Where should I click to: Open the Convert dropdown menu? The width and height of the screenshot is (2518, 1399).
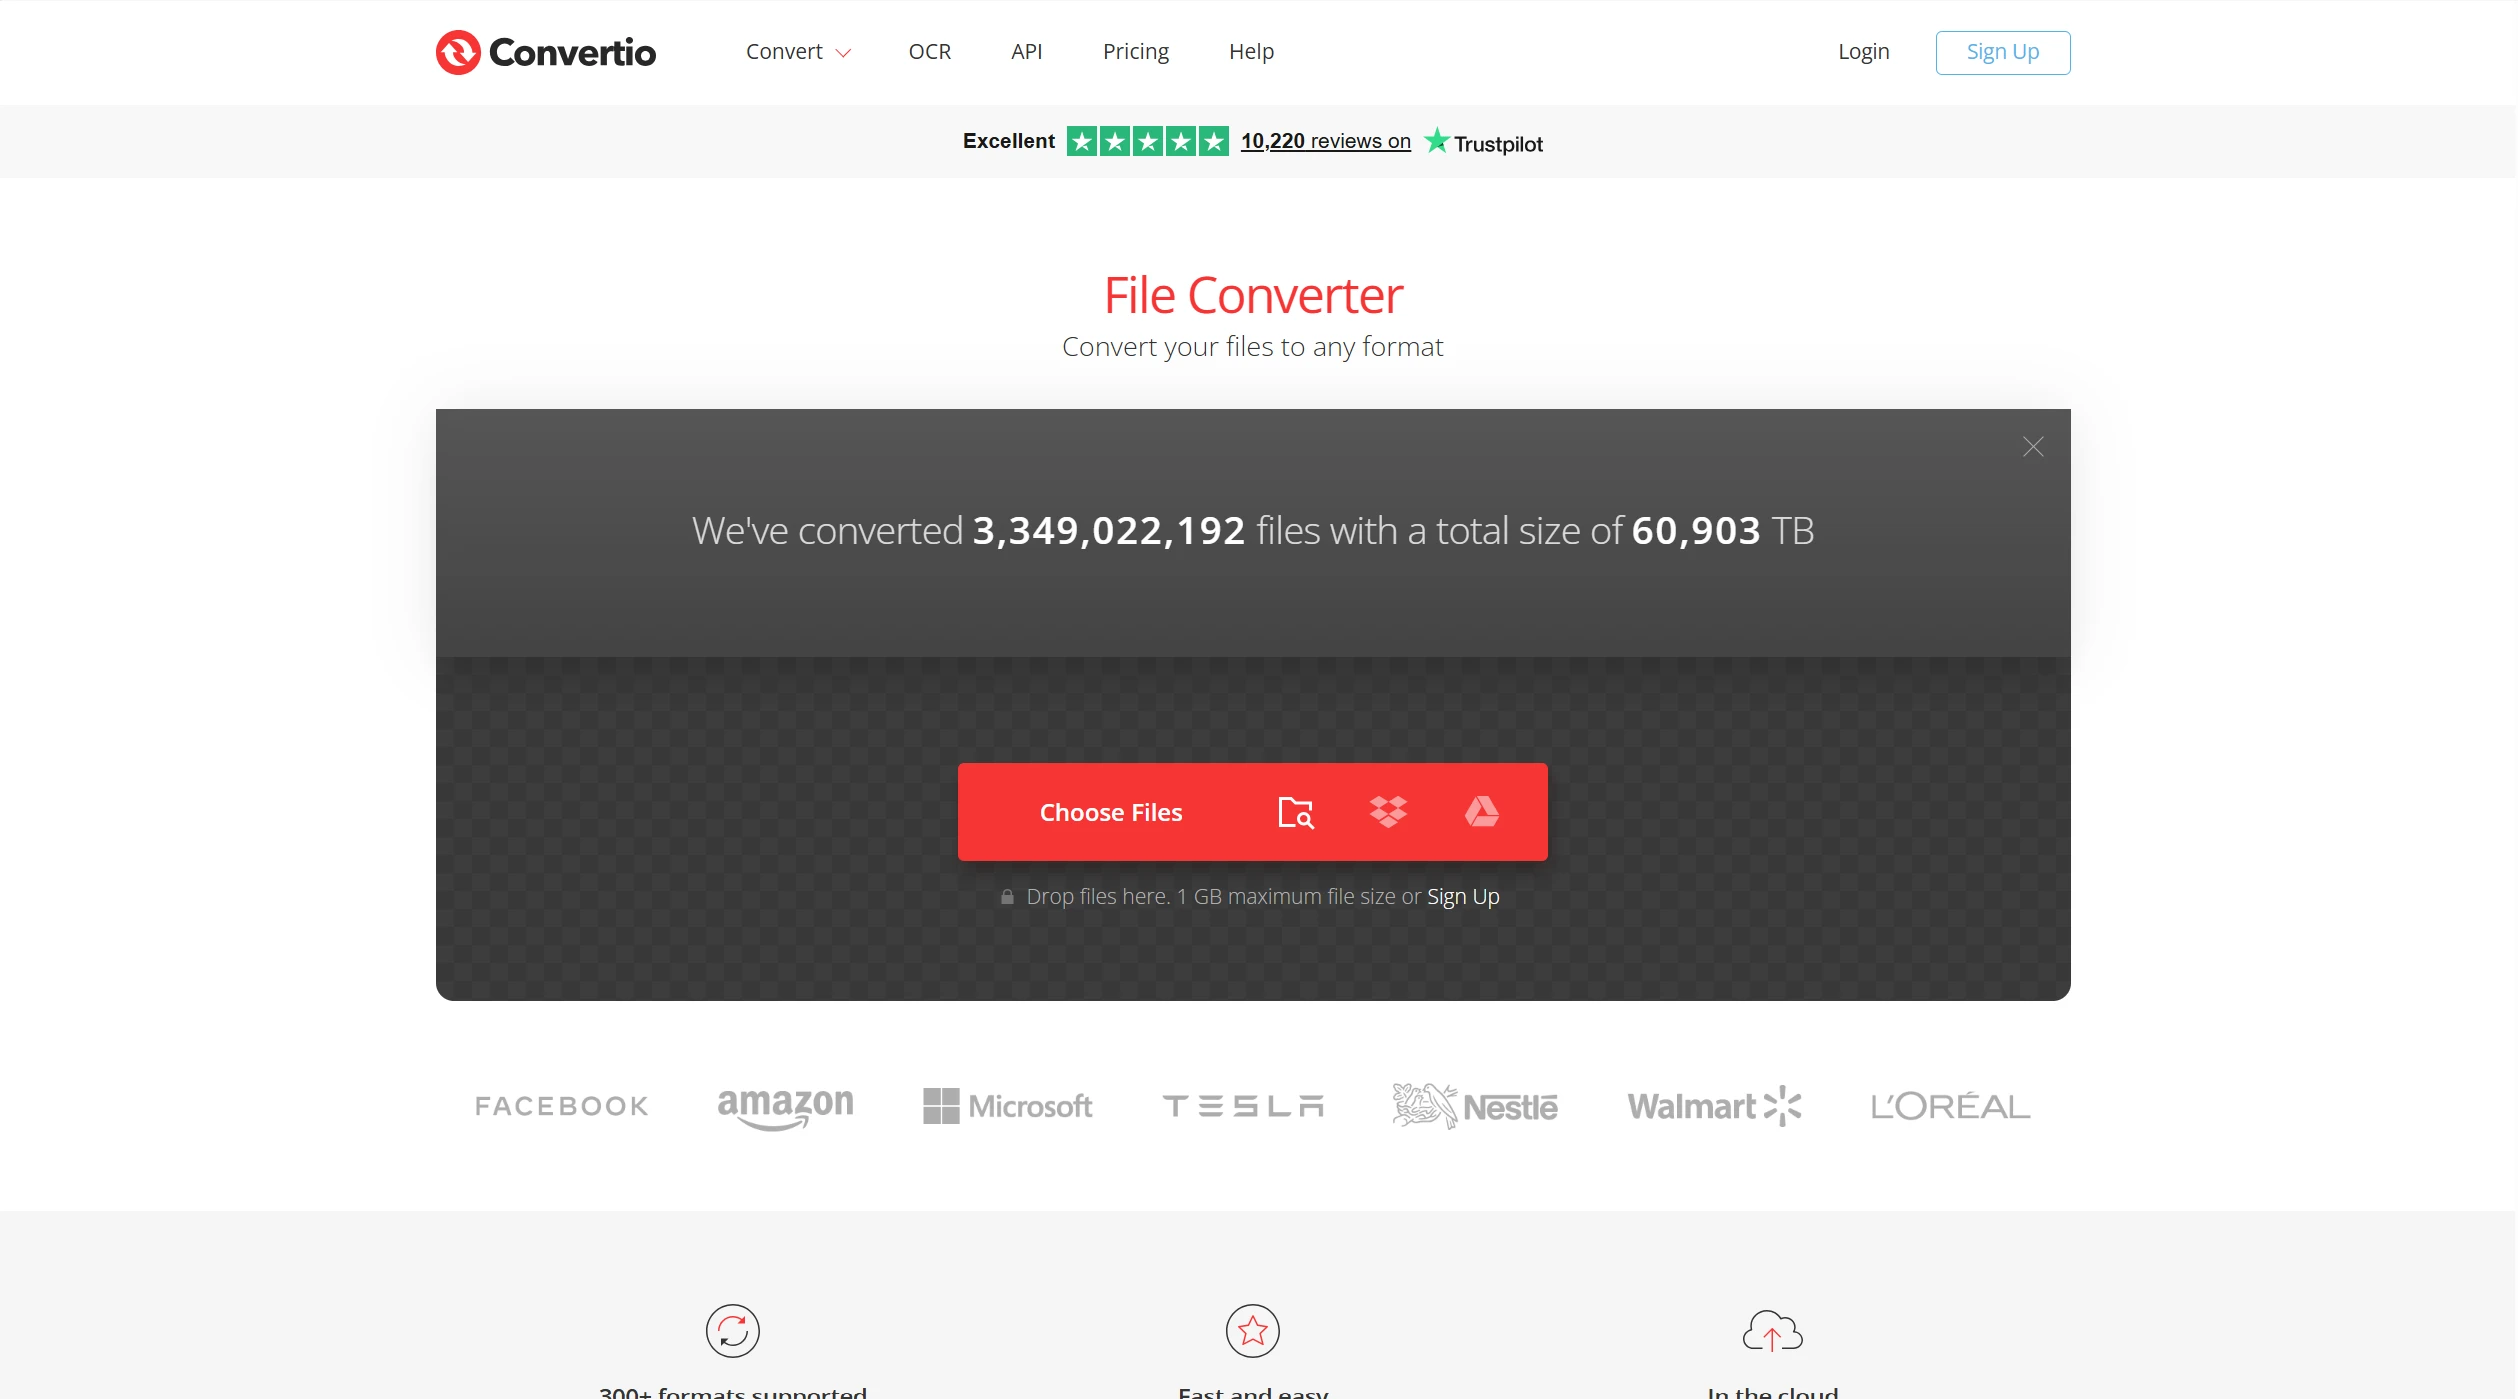click(x=798, y=52)
